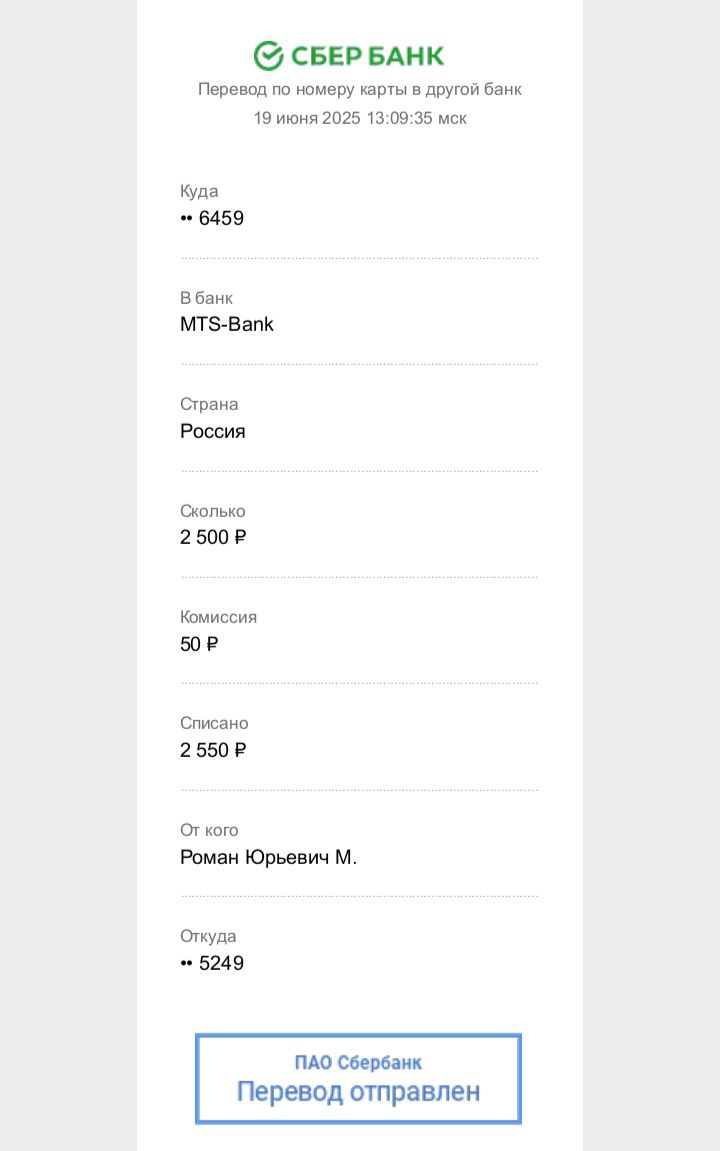Click the В банк label
Screen dimensions: 720x1151
[206, 298]
